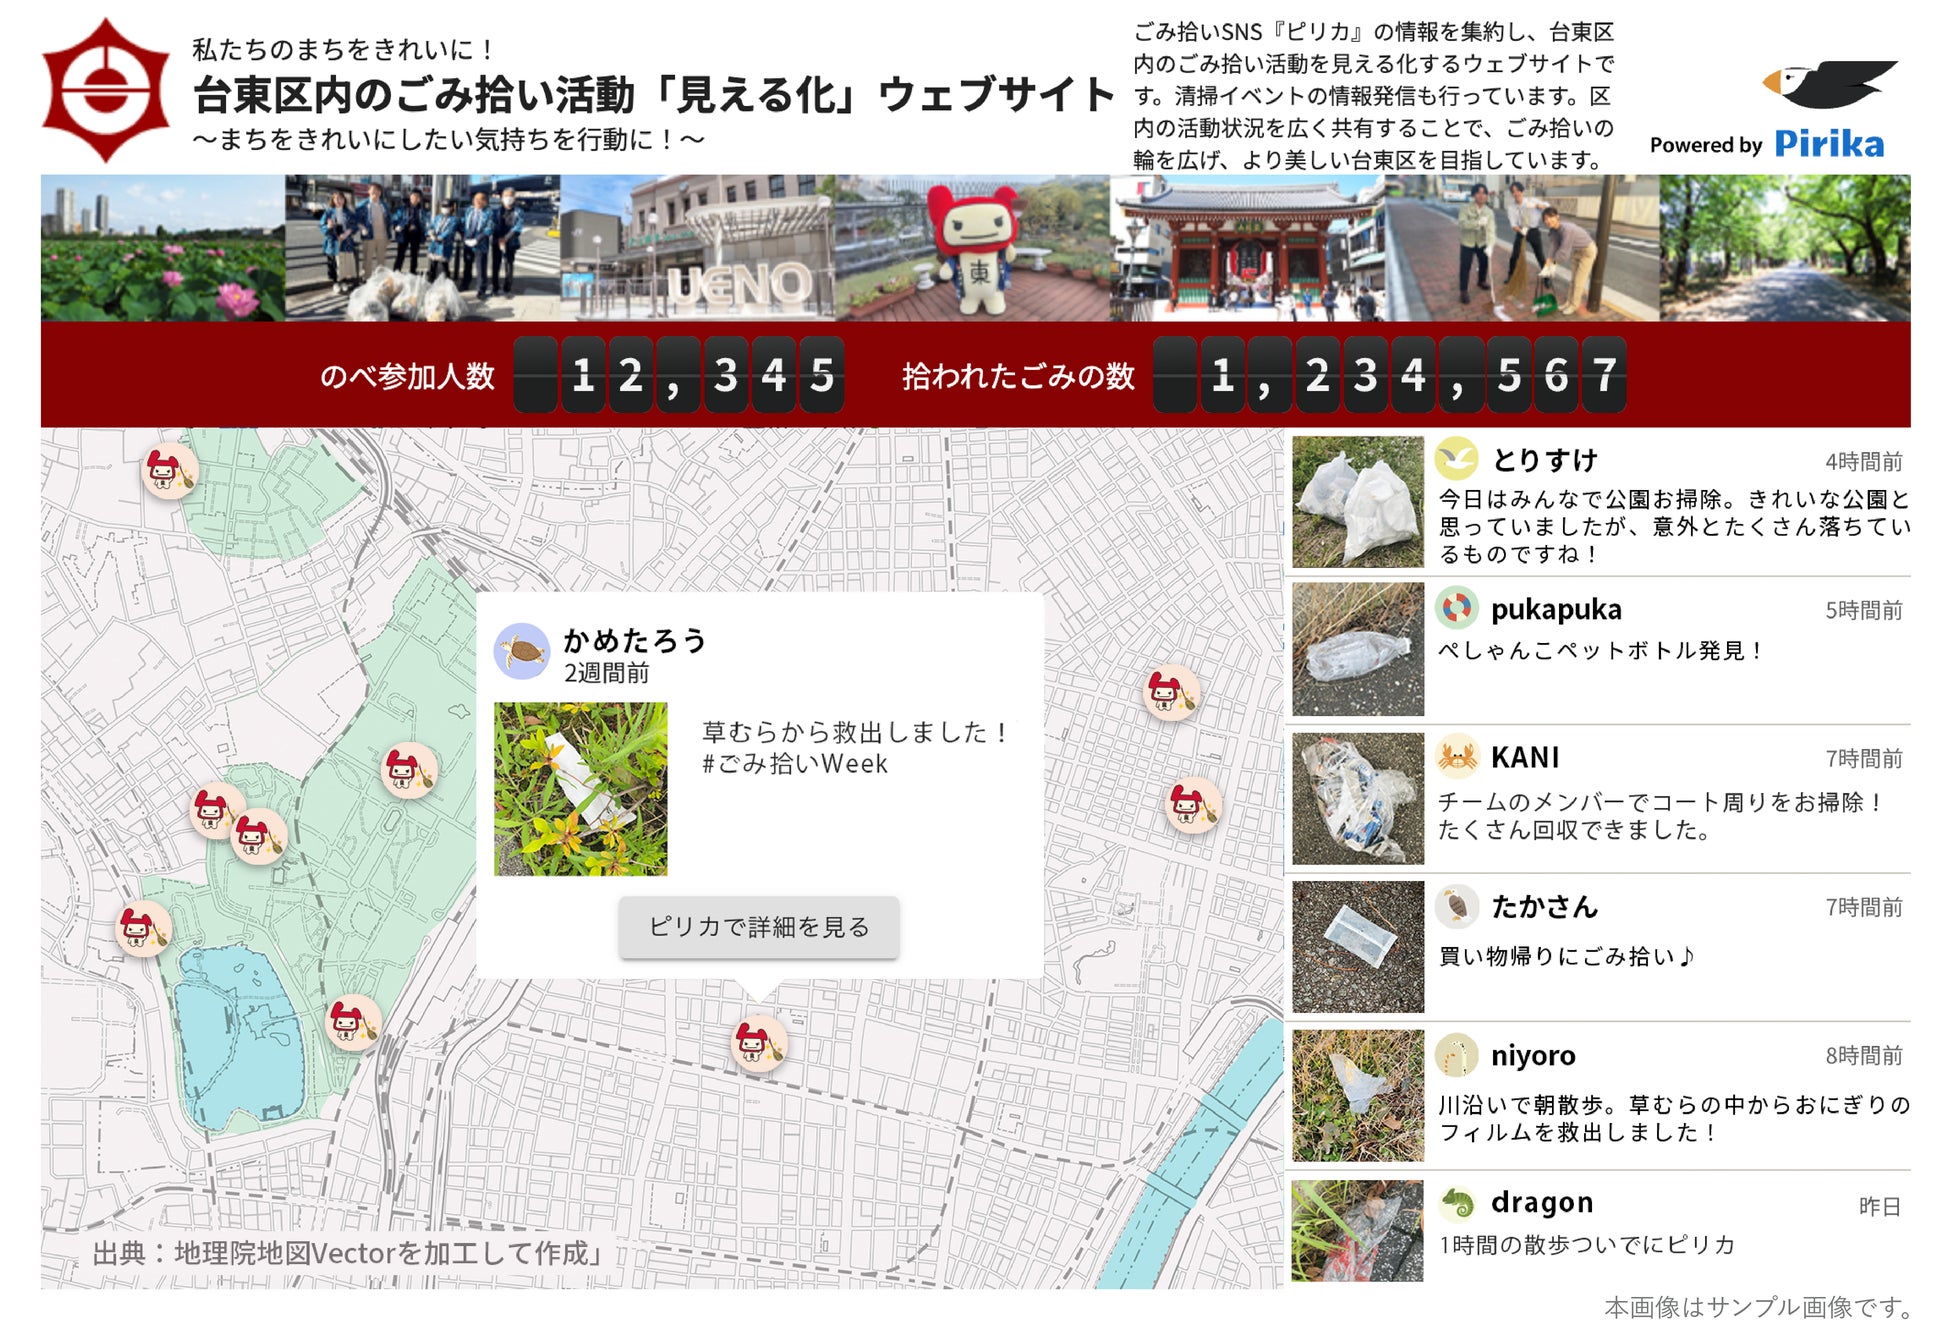The width and height of the screenshot is (1950, 1342).
Task: Click niyoro's giraffe avatar icon
Action: (1456, 1055)
